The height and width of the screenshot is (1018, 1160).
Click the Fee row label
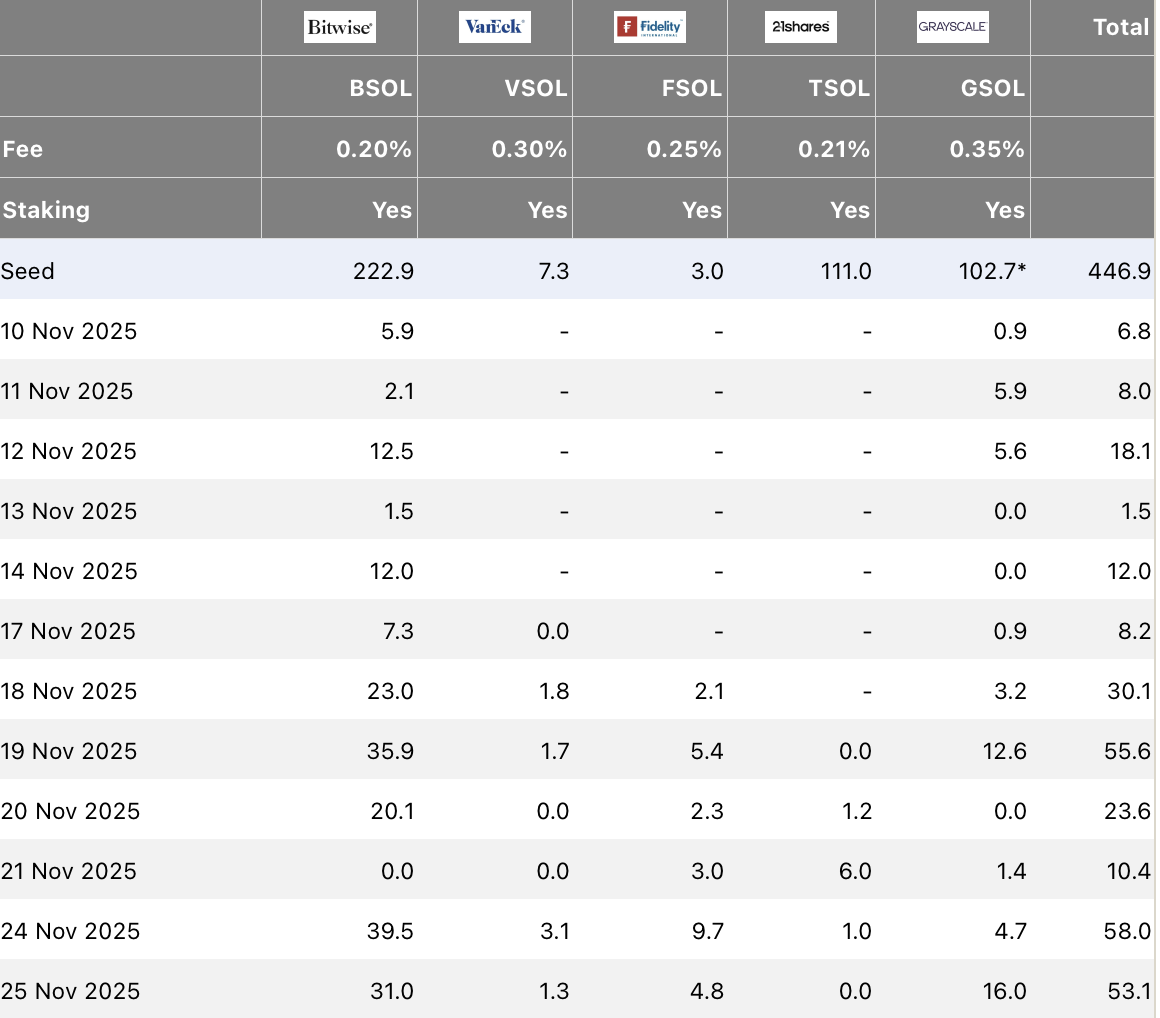coord(22,149)
